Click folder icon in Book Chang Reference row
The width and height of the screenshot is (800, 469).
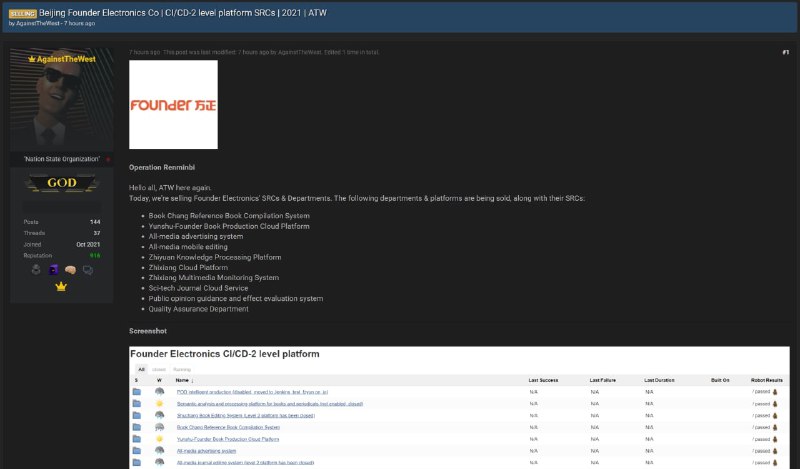click(x=137, y=427)
